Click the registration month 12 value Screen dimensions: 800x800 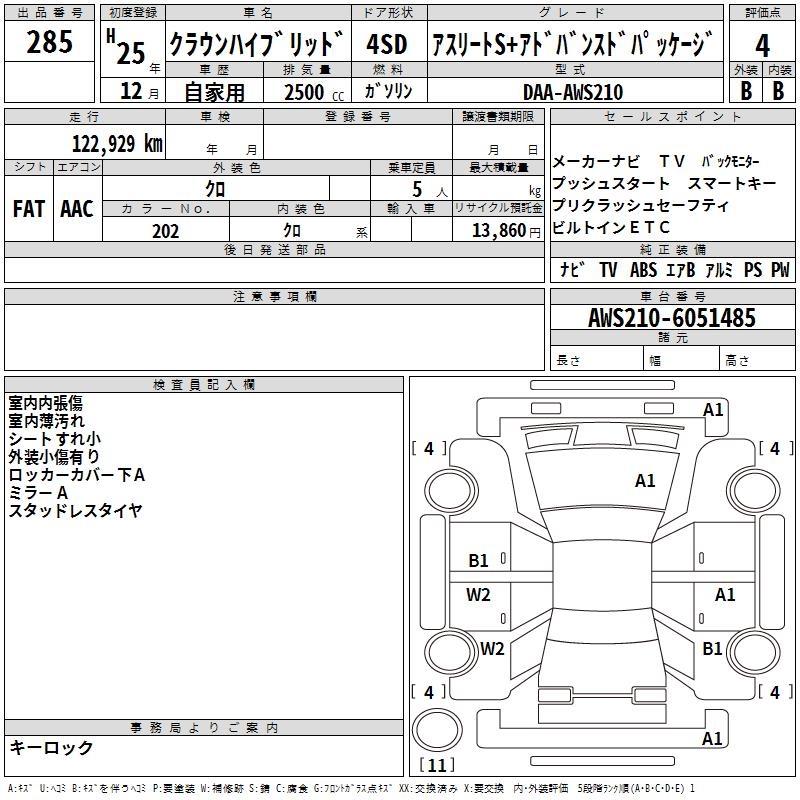pyautogui.click(x=131, y=91)
